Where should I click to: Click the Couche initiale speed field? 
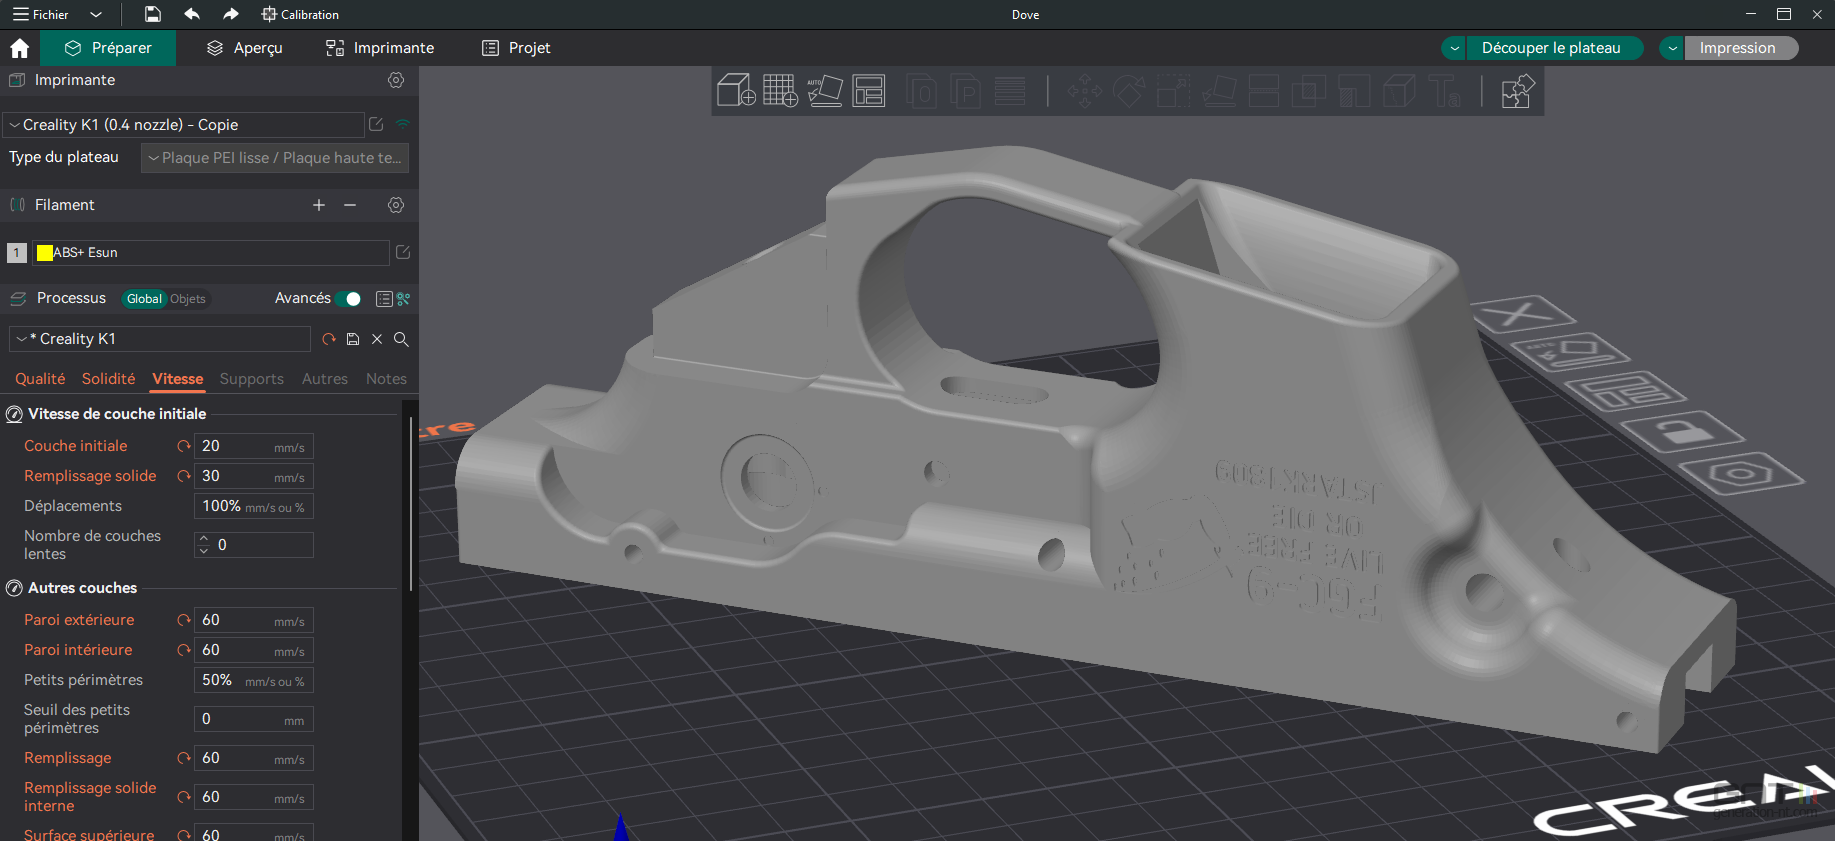(254, 446)
